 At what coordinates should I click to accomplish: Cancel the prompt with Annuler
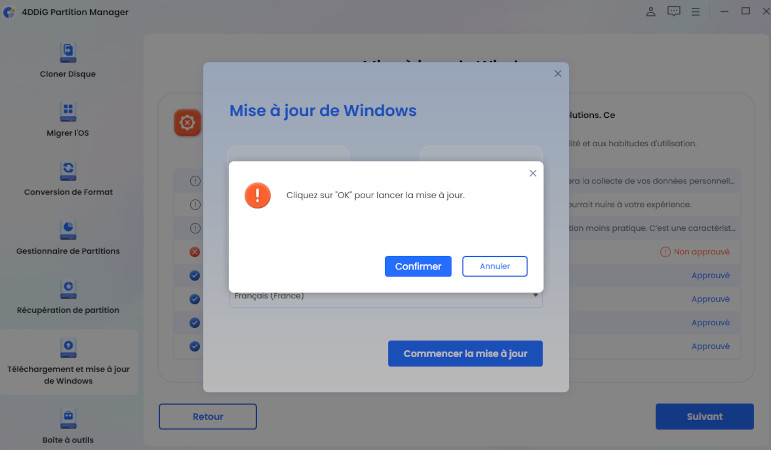tap(495, 266)
